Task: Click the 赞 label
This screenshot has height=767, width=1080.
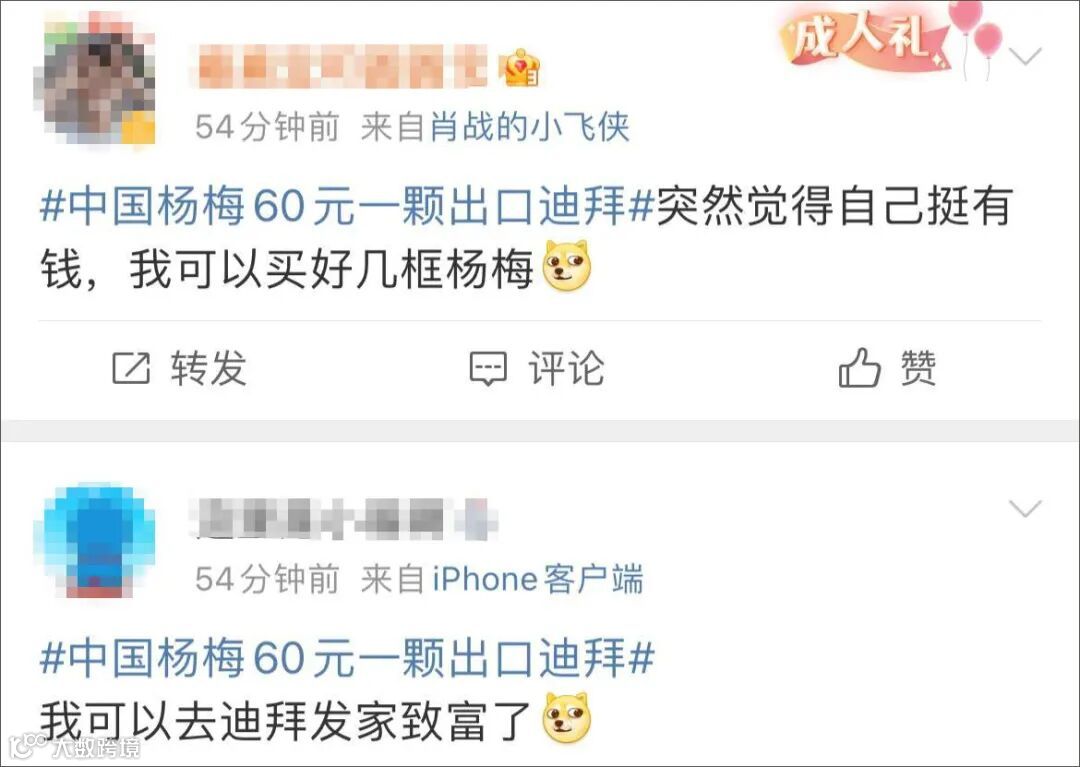Action: [918, 368]
